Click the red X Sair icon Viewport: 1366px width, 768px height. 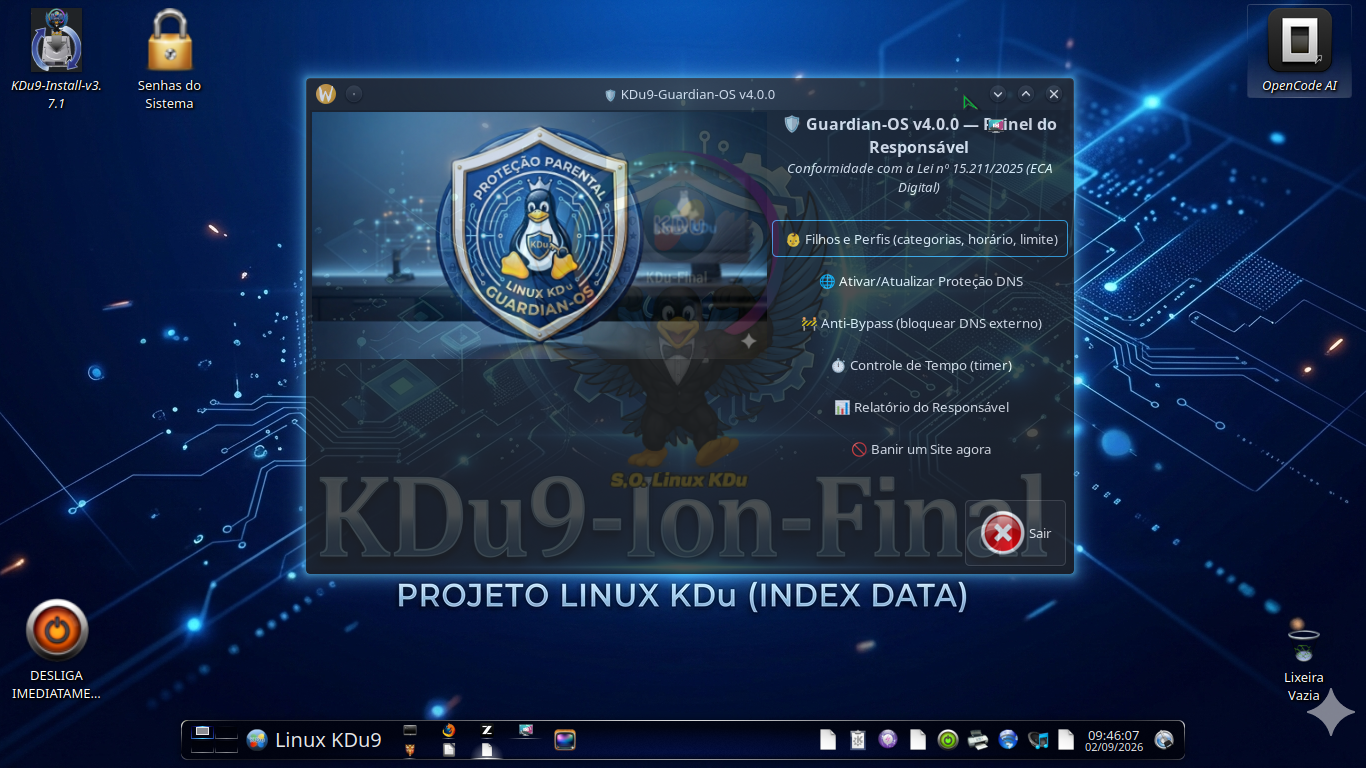[x=1002, y=533]
